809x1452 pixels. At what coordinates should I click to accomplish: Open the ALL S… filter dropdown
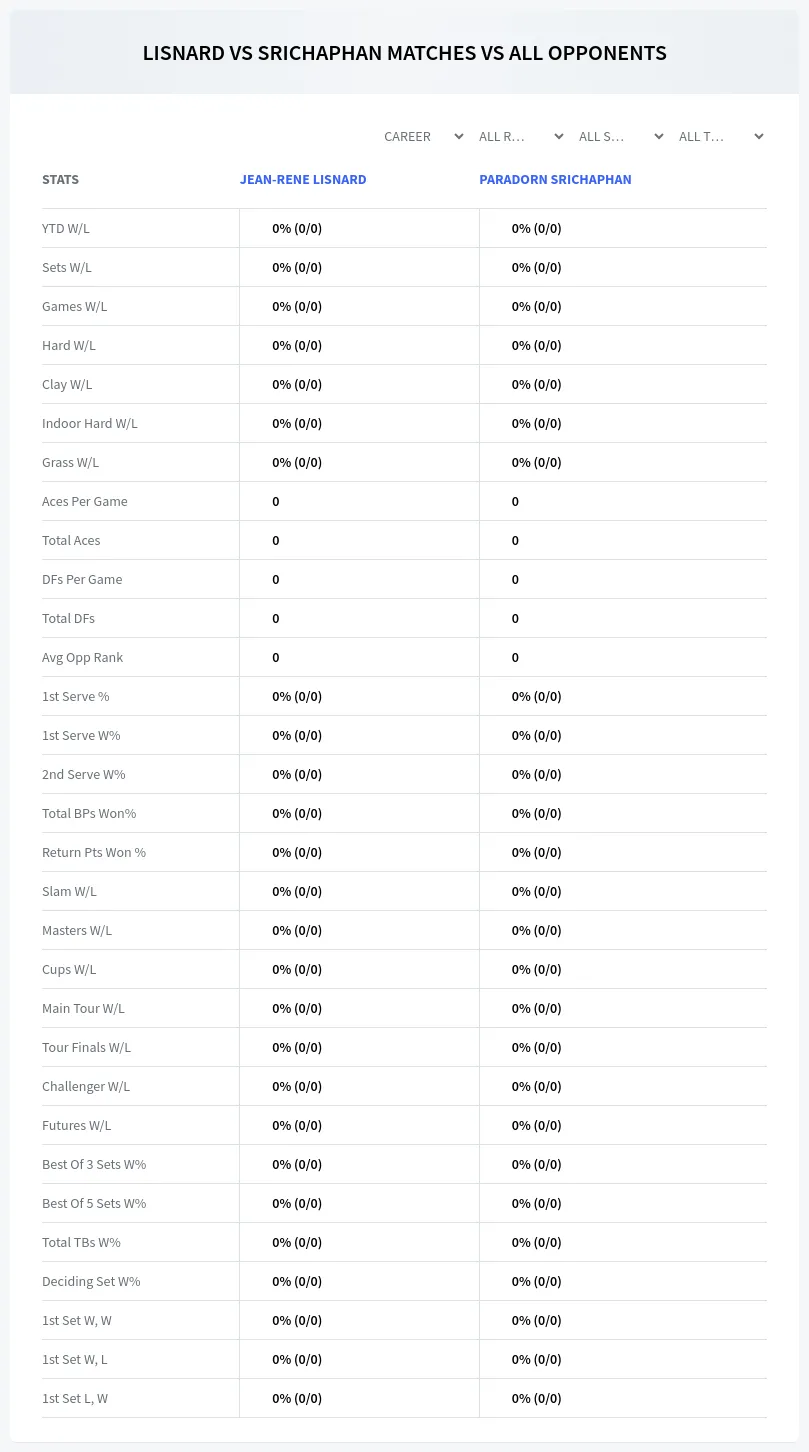(620, 136)
